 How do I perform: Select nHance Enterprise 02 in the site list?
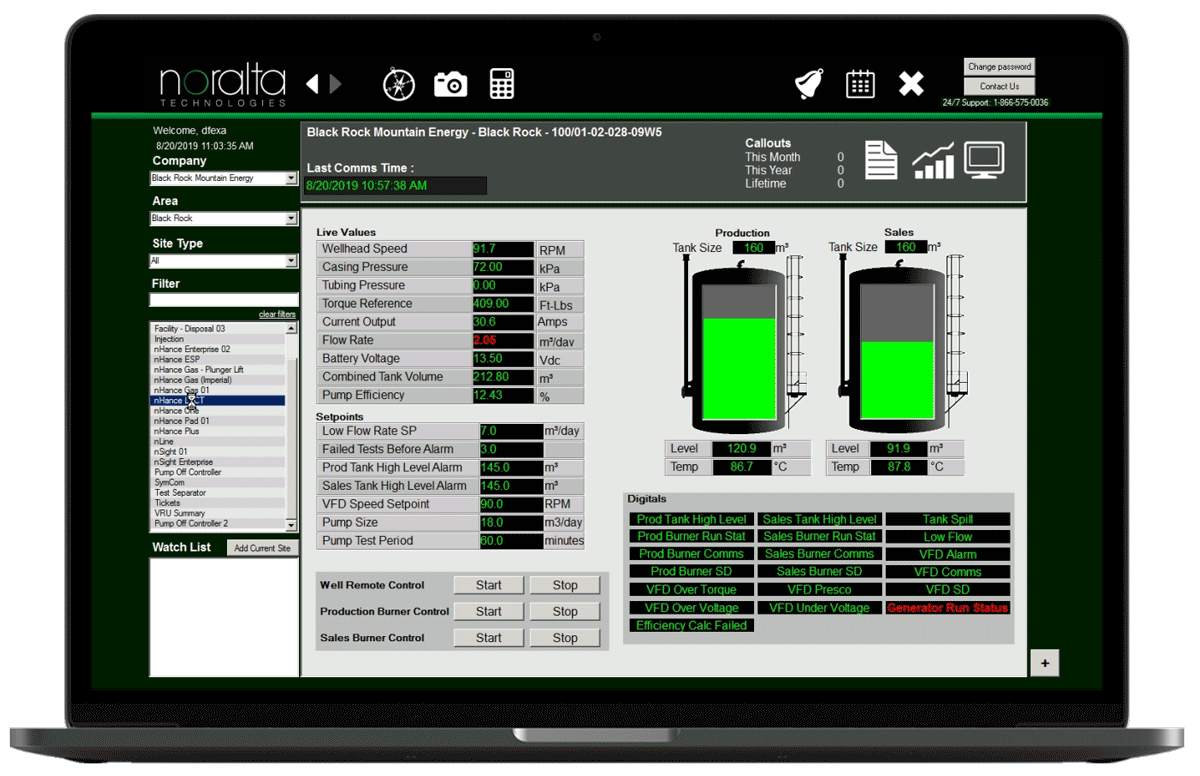[x=218, y=349]
